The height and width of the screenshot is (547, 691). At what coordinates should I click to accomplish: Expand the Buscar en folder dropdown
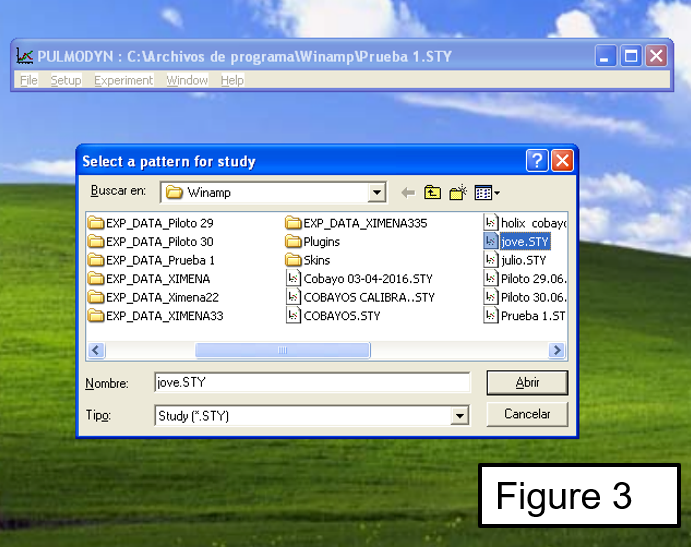[377, 193]
